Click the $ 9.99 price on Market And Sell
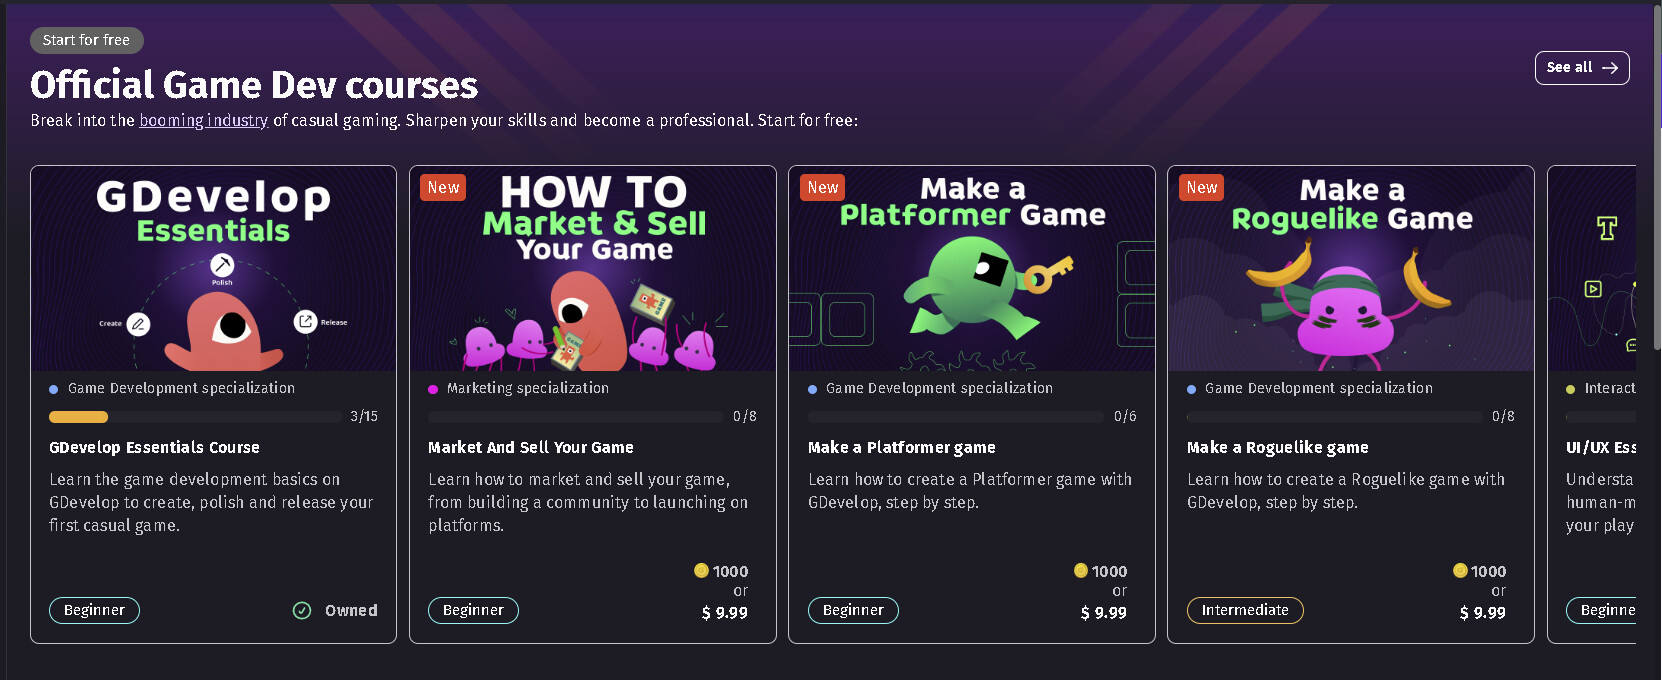This screenshot has width=1662, height=680. [725, 612]
